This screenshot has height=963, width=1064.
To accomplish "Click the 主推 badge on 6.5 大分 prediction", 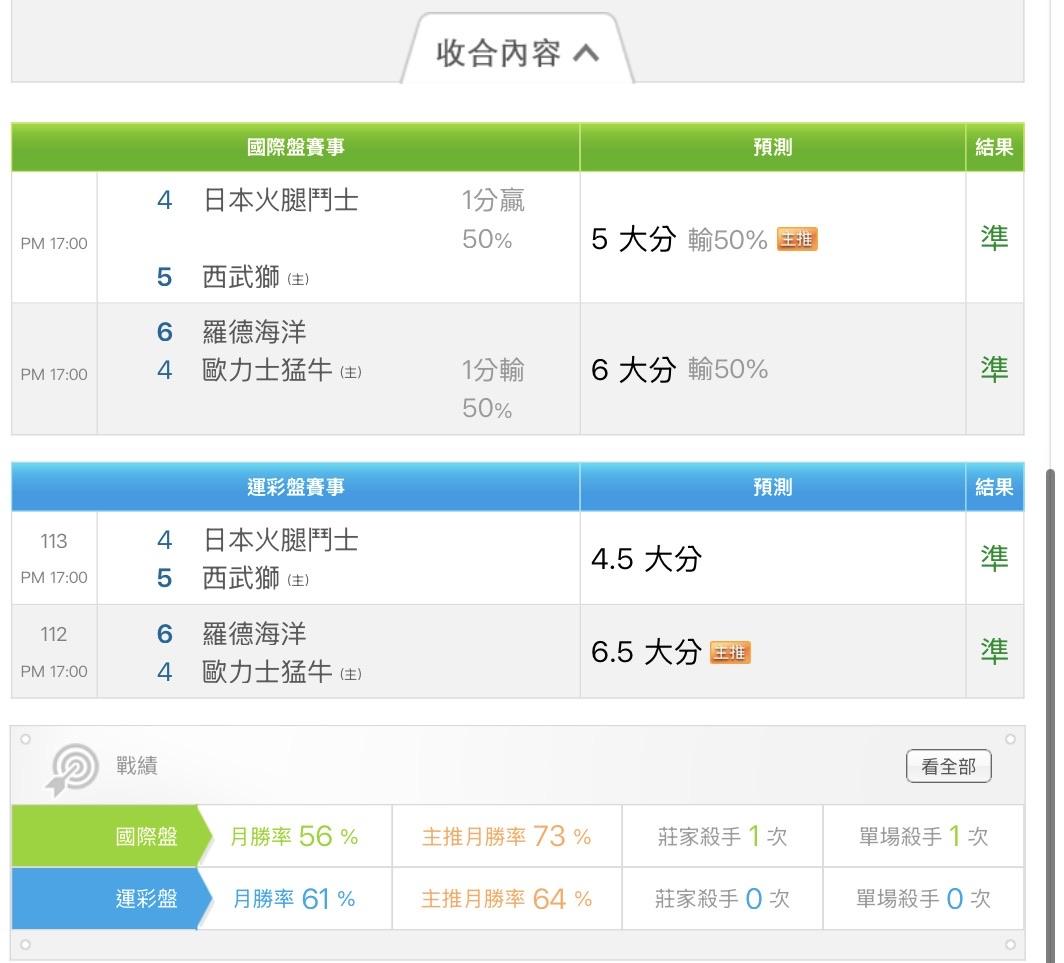I will [x=730, y=653].
